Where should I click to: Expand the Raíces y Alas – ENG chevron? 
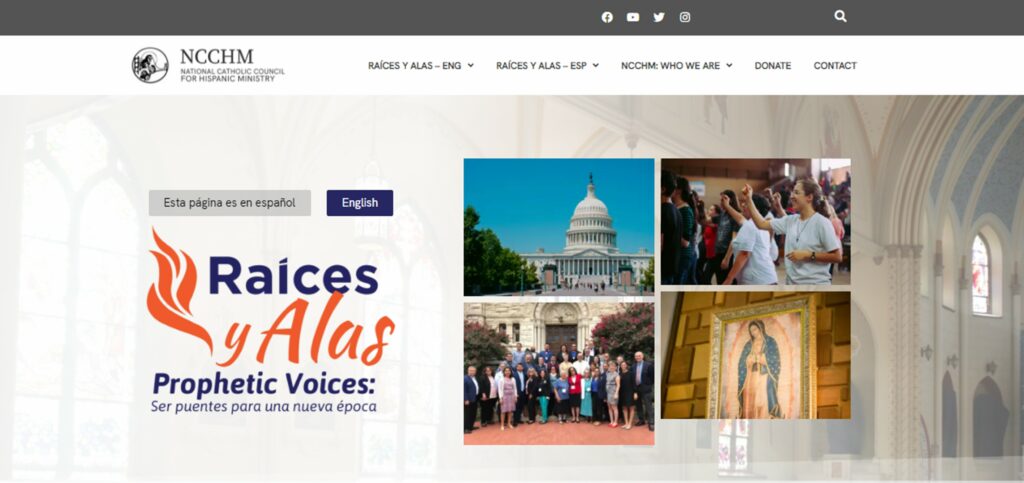coord(471,65)
